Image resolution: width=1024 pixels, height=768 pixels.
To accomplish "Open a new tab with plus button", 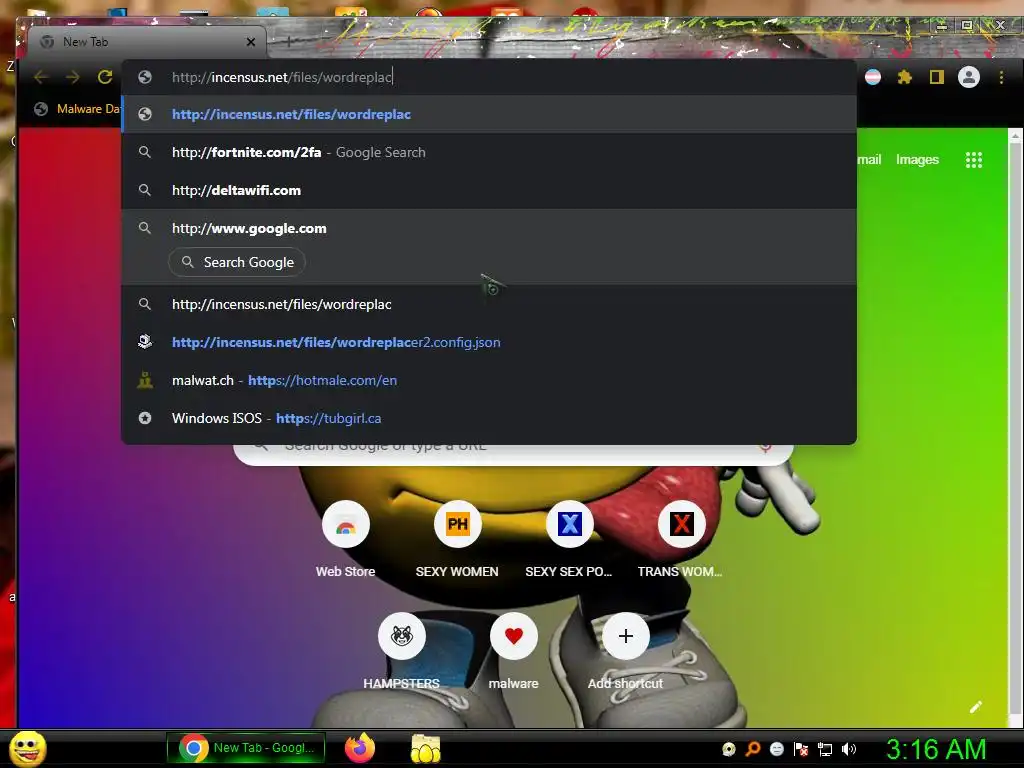I will point(288,41).
